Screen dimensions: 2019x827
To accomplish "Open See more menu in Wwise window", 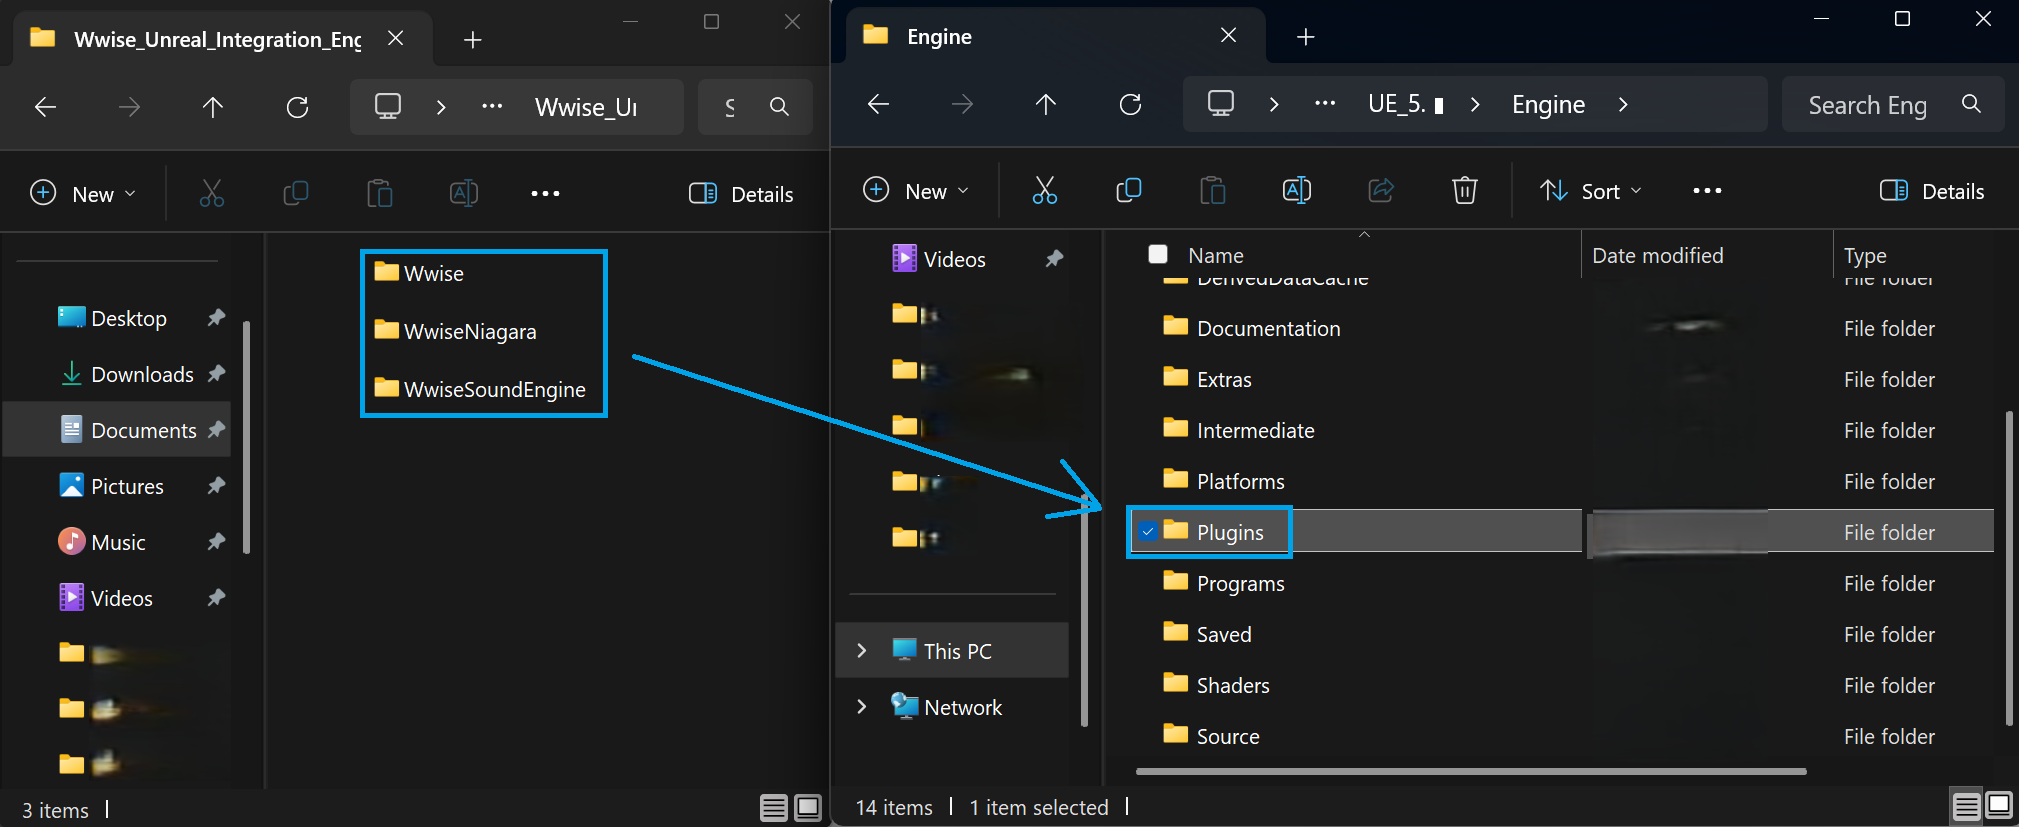I will point(545,193).
